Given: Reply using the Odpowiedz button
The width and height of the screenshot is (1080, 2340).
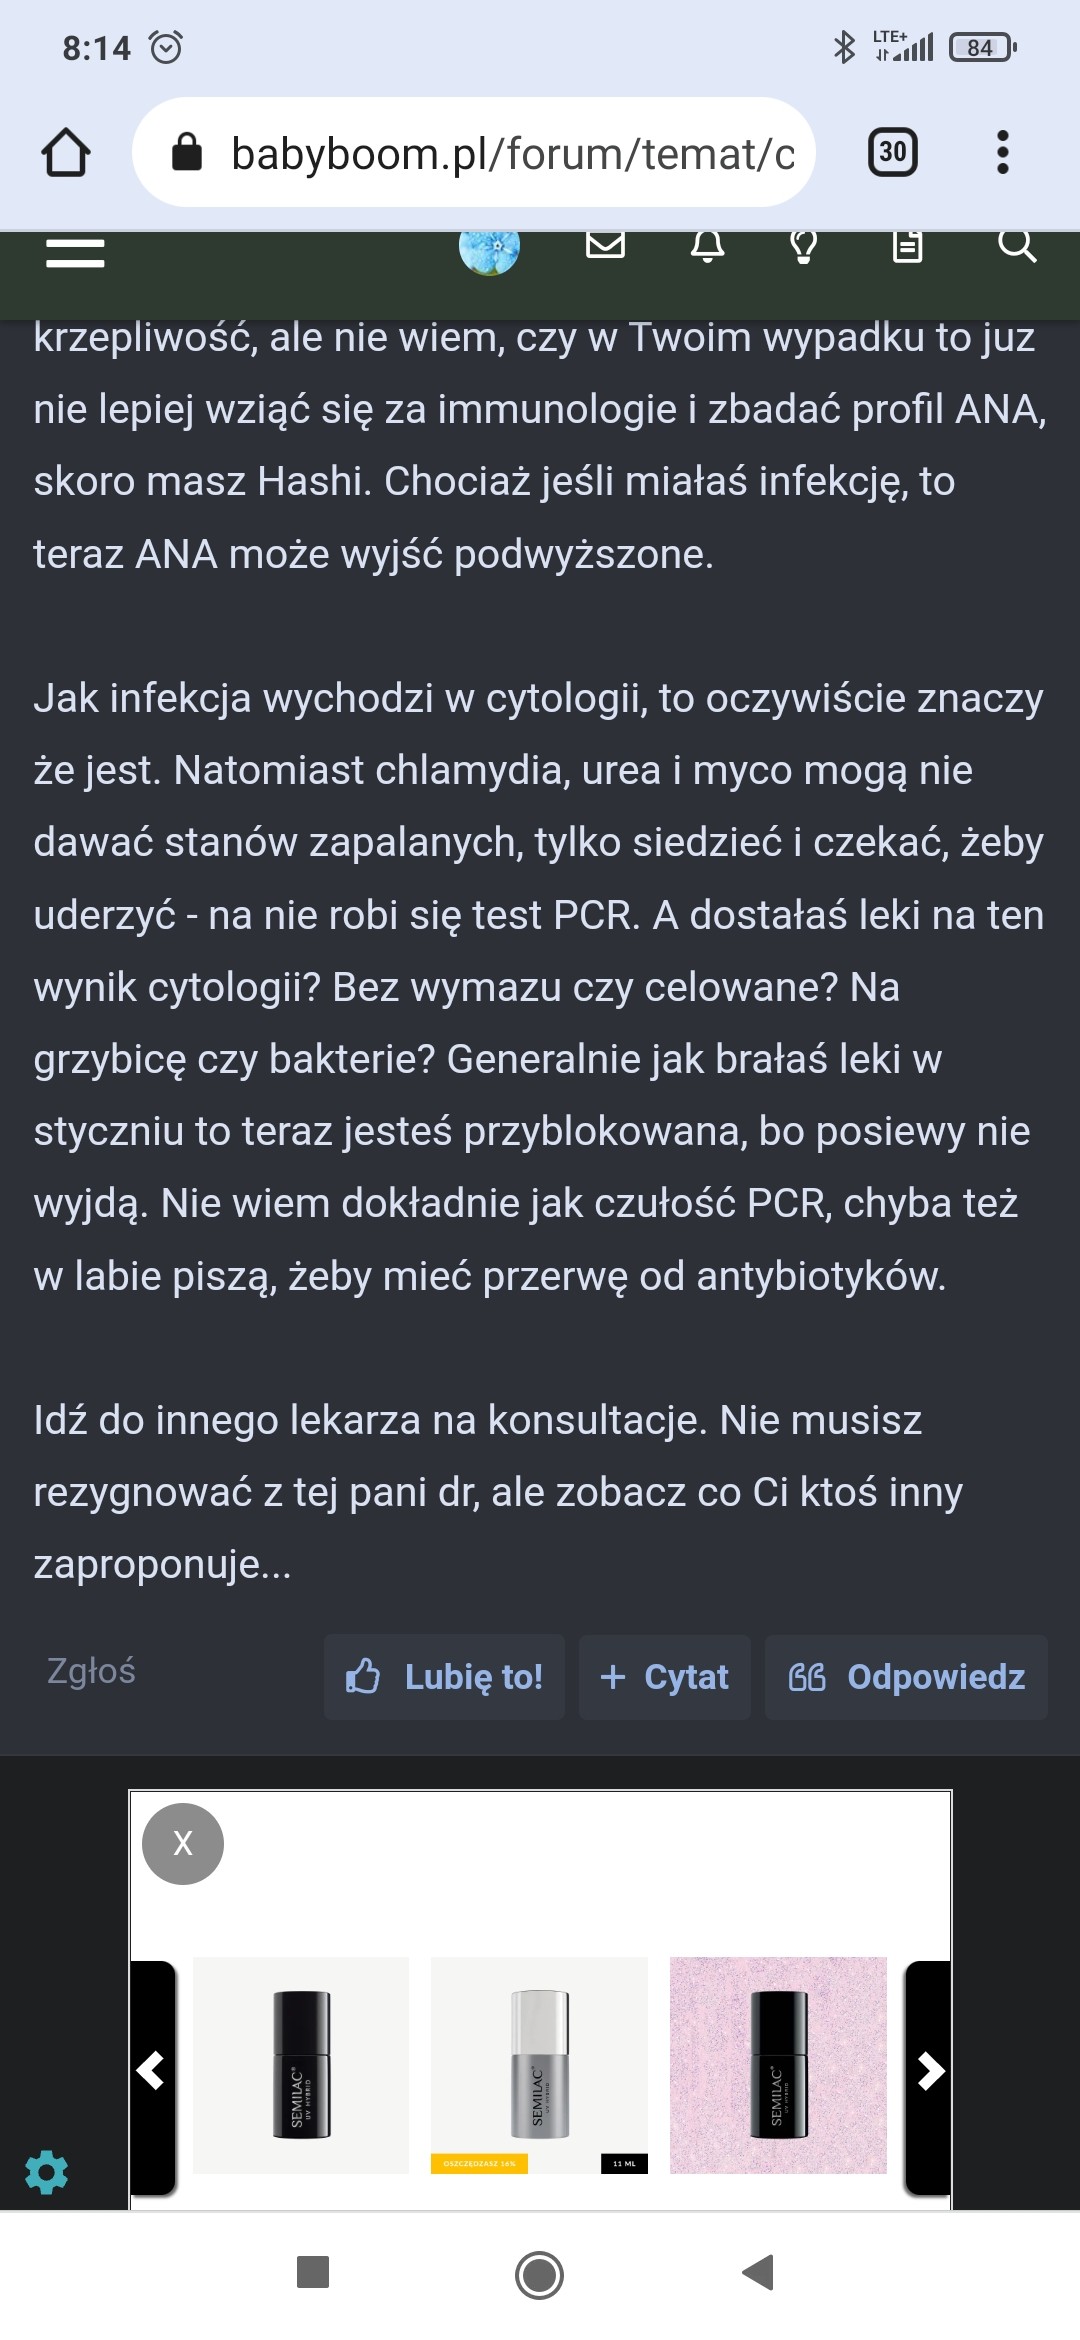Looking at the screenshot, I should [x=906, y=1677].
